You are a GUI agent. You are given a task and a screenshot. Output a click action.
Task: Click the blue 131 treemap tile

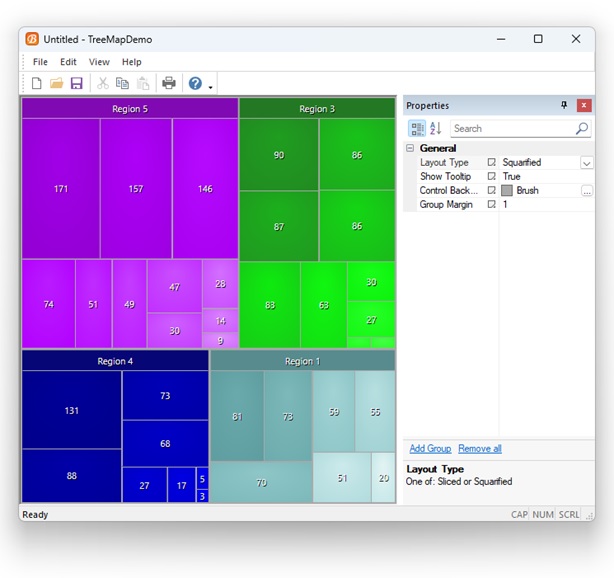[72, 410]
